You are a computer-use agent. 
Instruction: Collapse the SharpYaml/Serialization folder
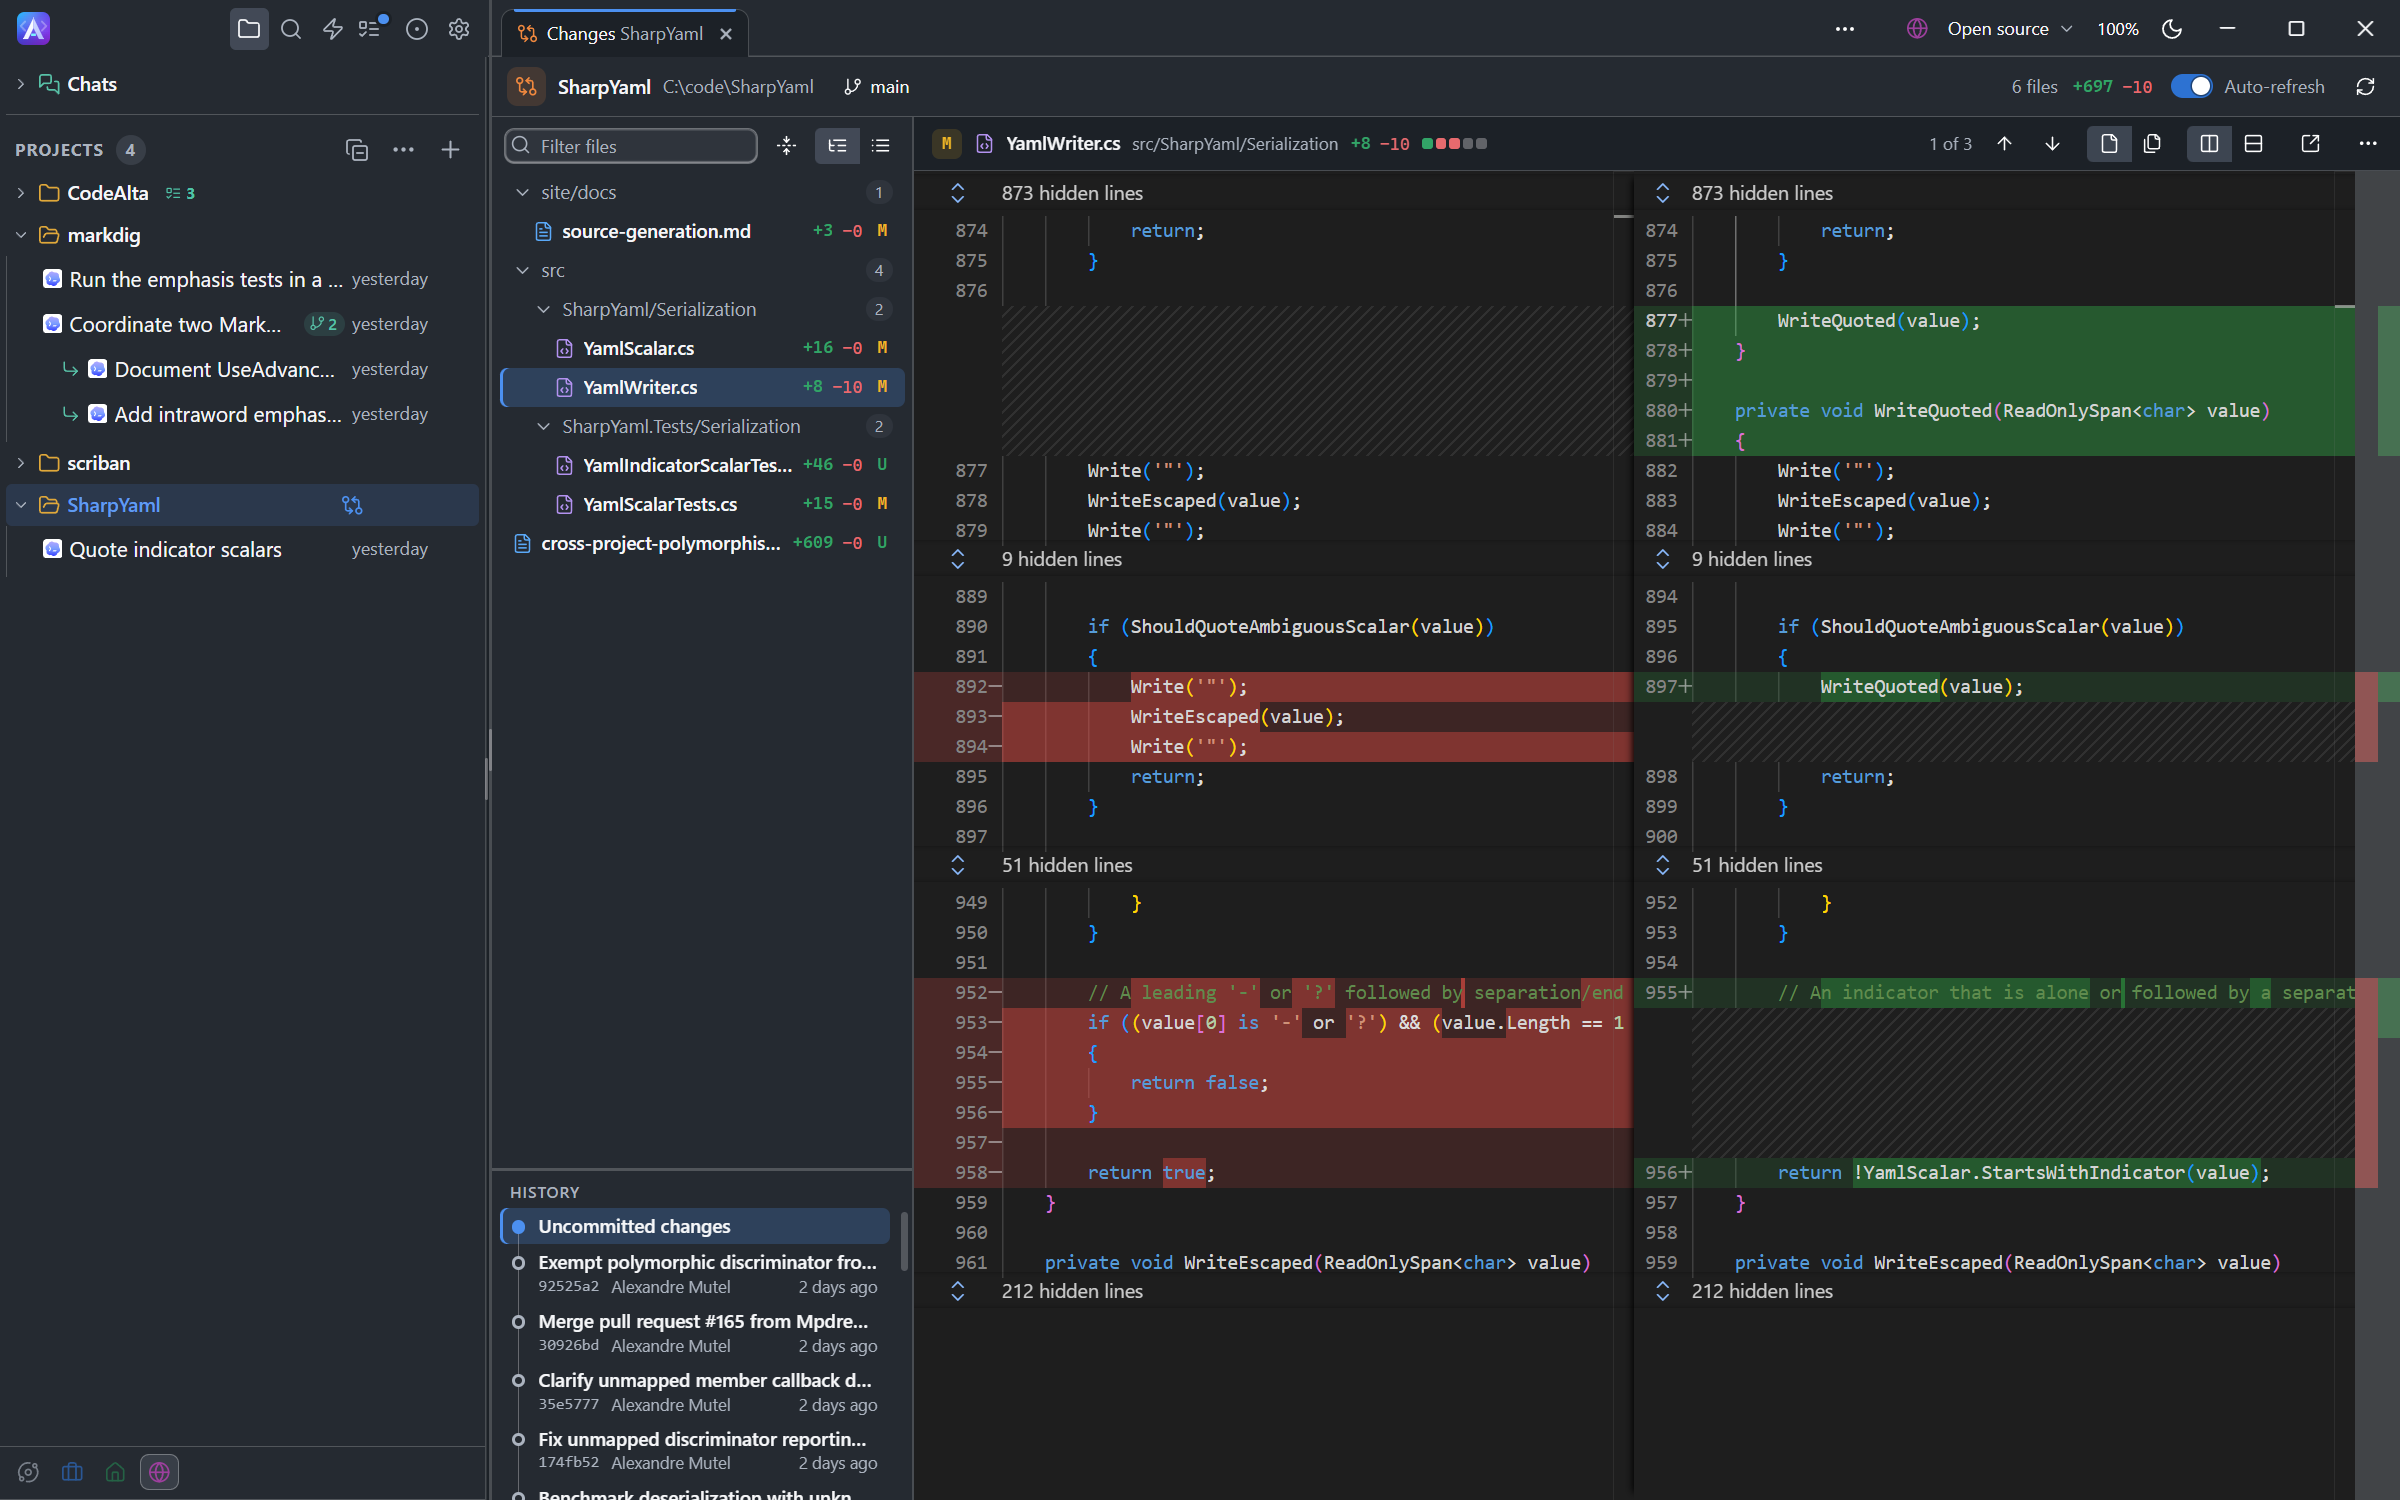click(x=543, y=309)
